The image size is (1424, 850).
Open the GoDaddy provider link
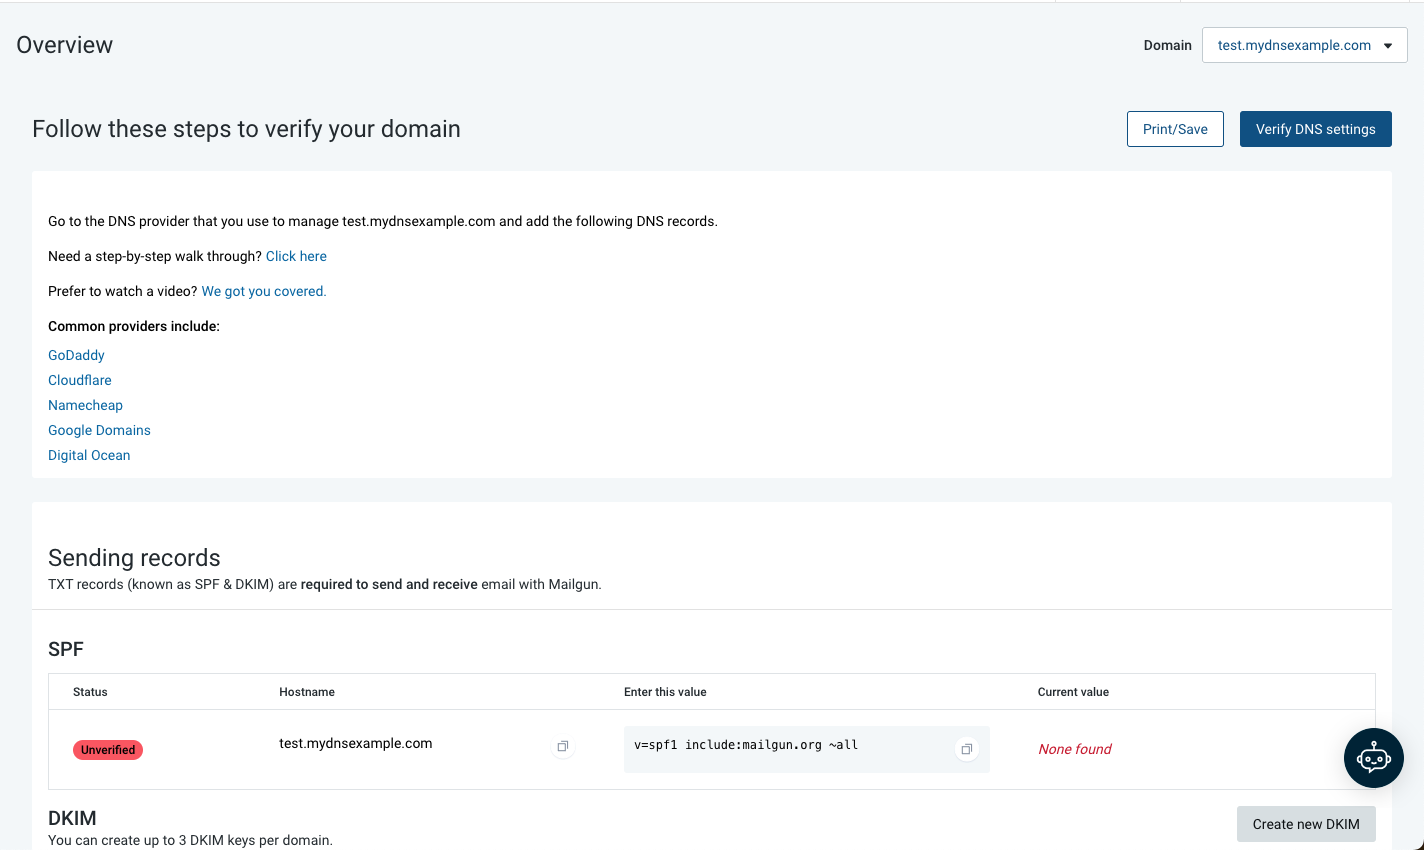pos(76,355)
